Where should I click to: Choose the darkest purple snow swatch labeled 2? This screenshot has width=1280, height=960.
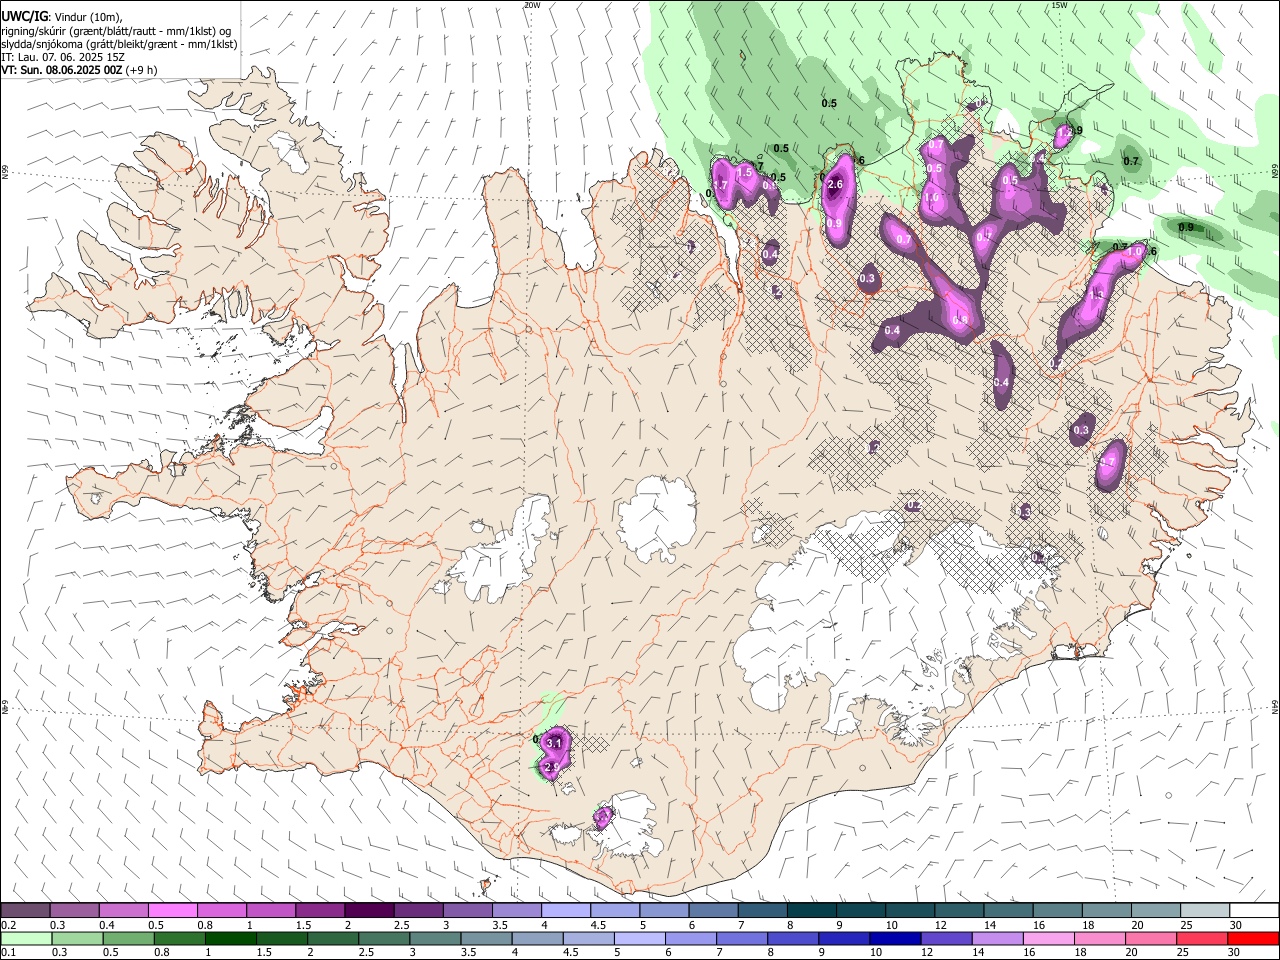[x=369, y=911]
